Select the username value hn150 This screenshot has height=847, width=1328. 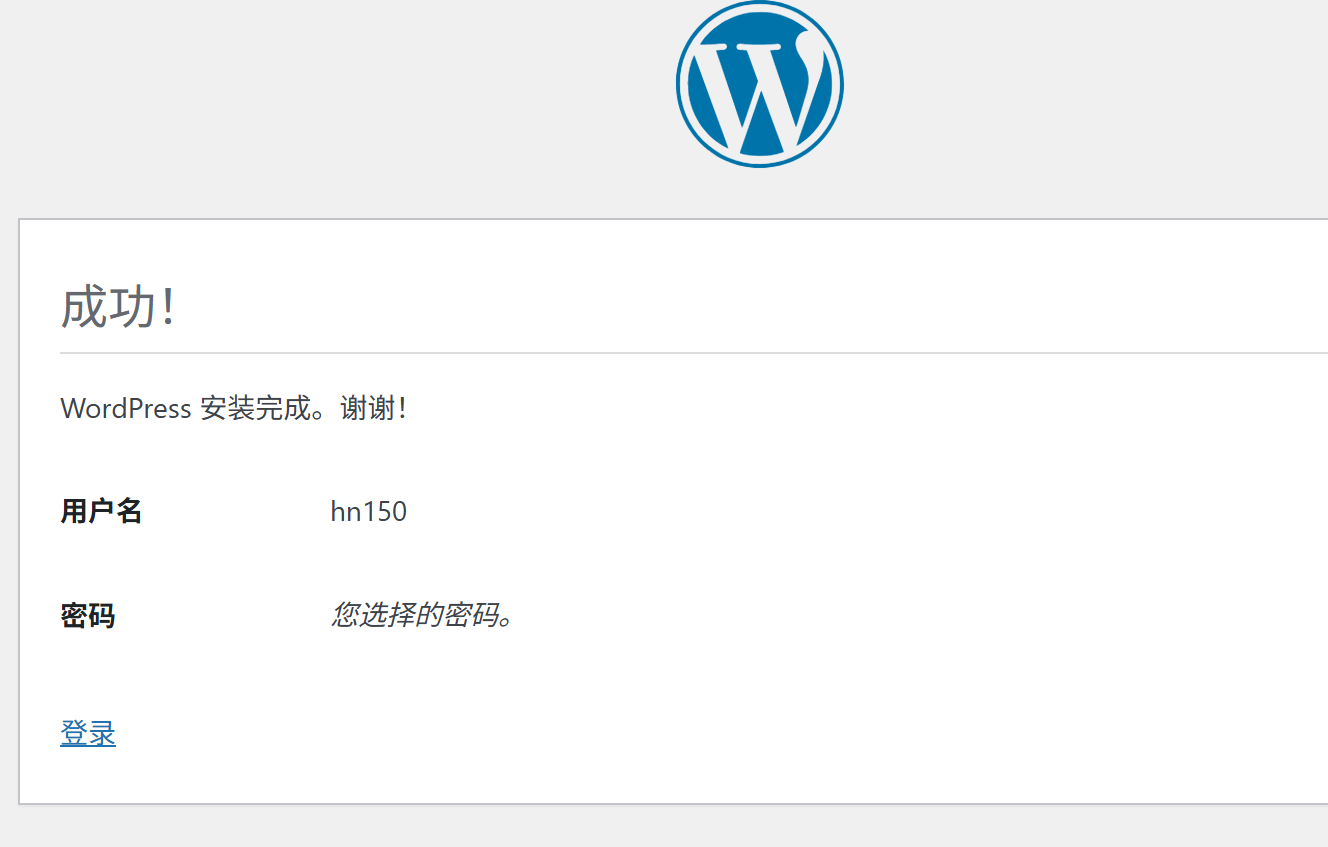[x=369, y=512]
